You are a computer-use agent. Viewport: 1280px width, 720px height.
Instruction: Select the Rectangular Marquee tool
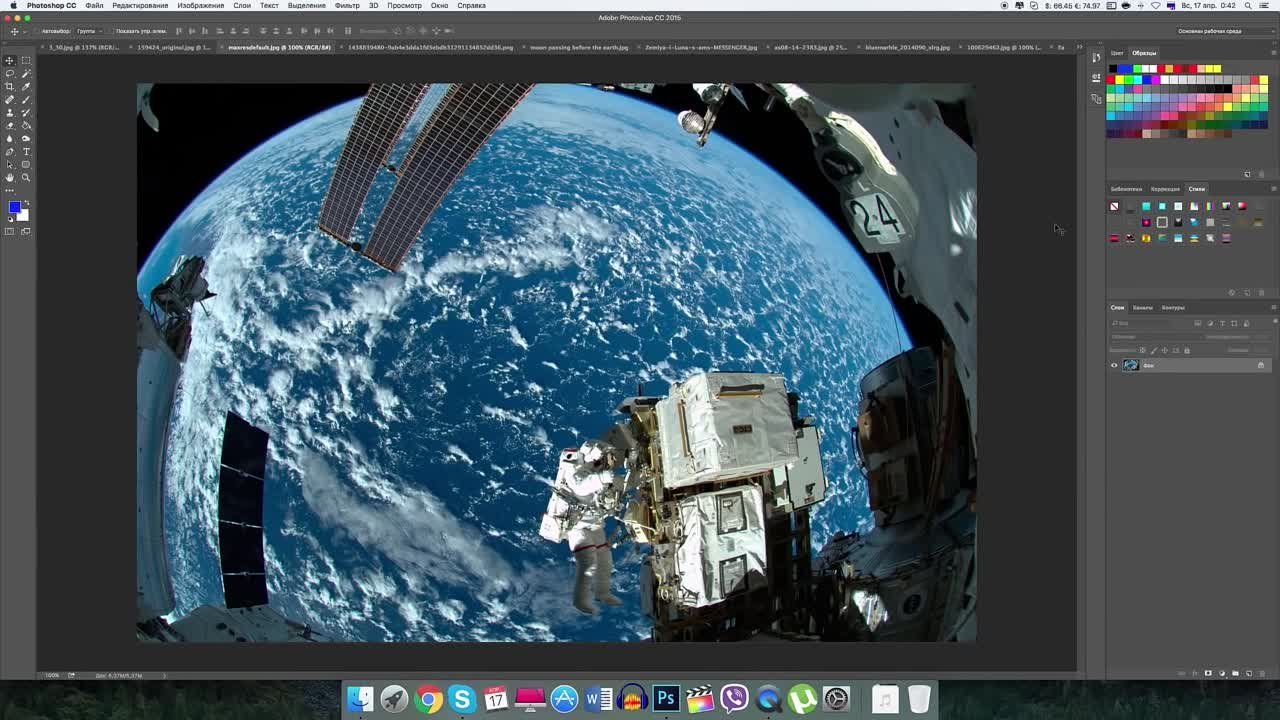coord(26,61)
